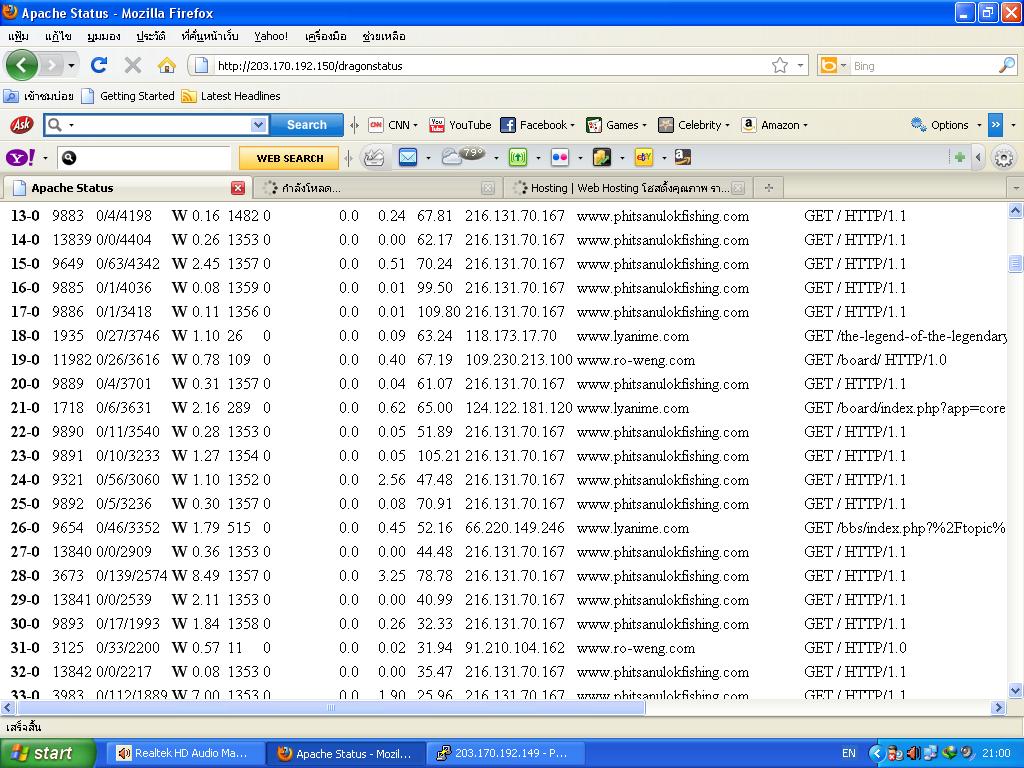The height and width of the screenshot is (768, 1024).
Task: Click the vertical scrollbar down arrow
Action: pyautogui.click(x=1015, y=690)
